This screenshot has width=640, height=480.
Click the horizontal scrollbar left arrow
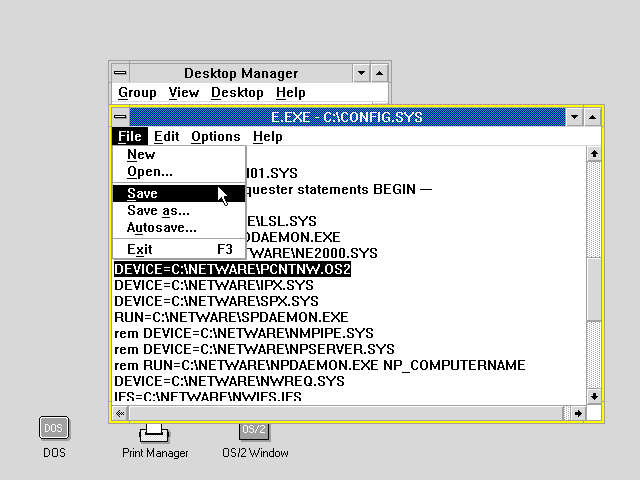pos(120,413)
